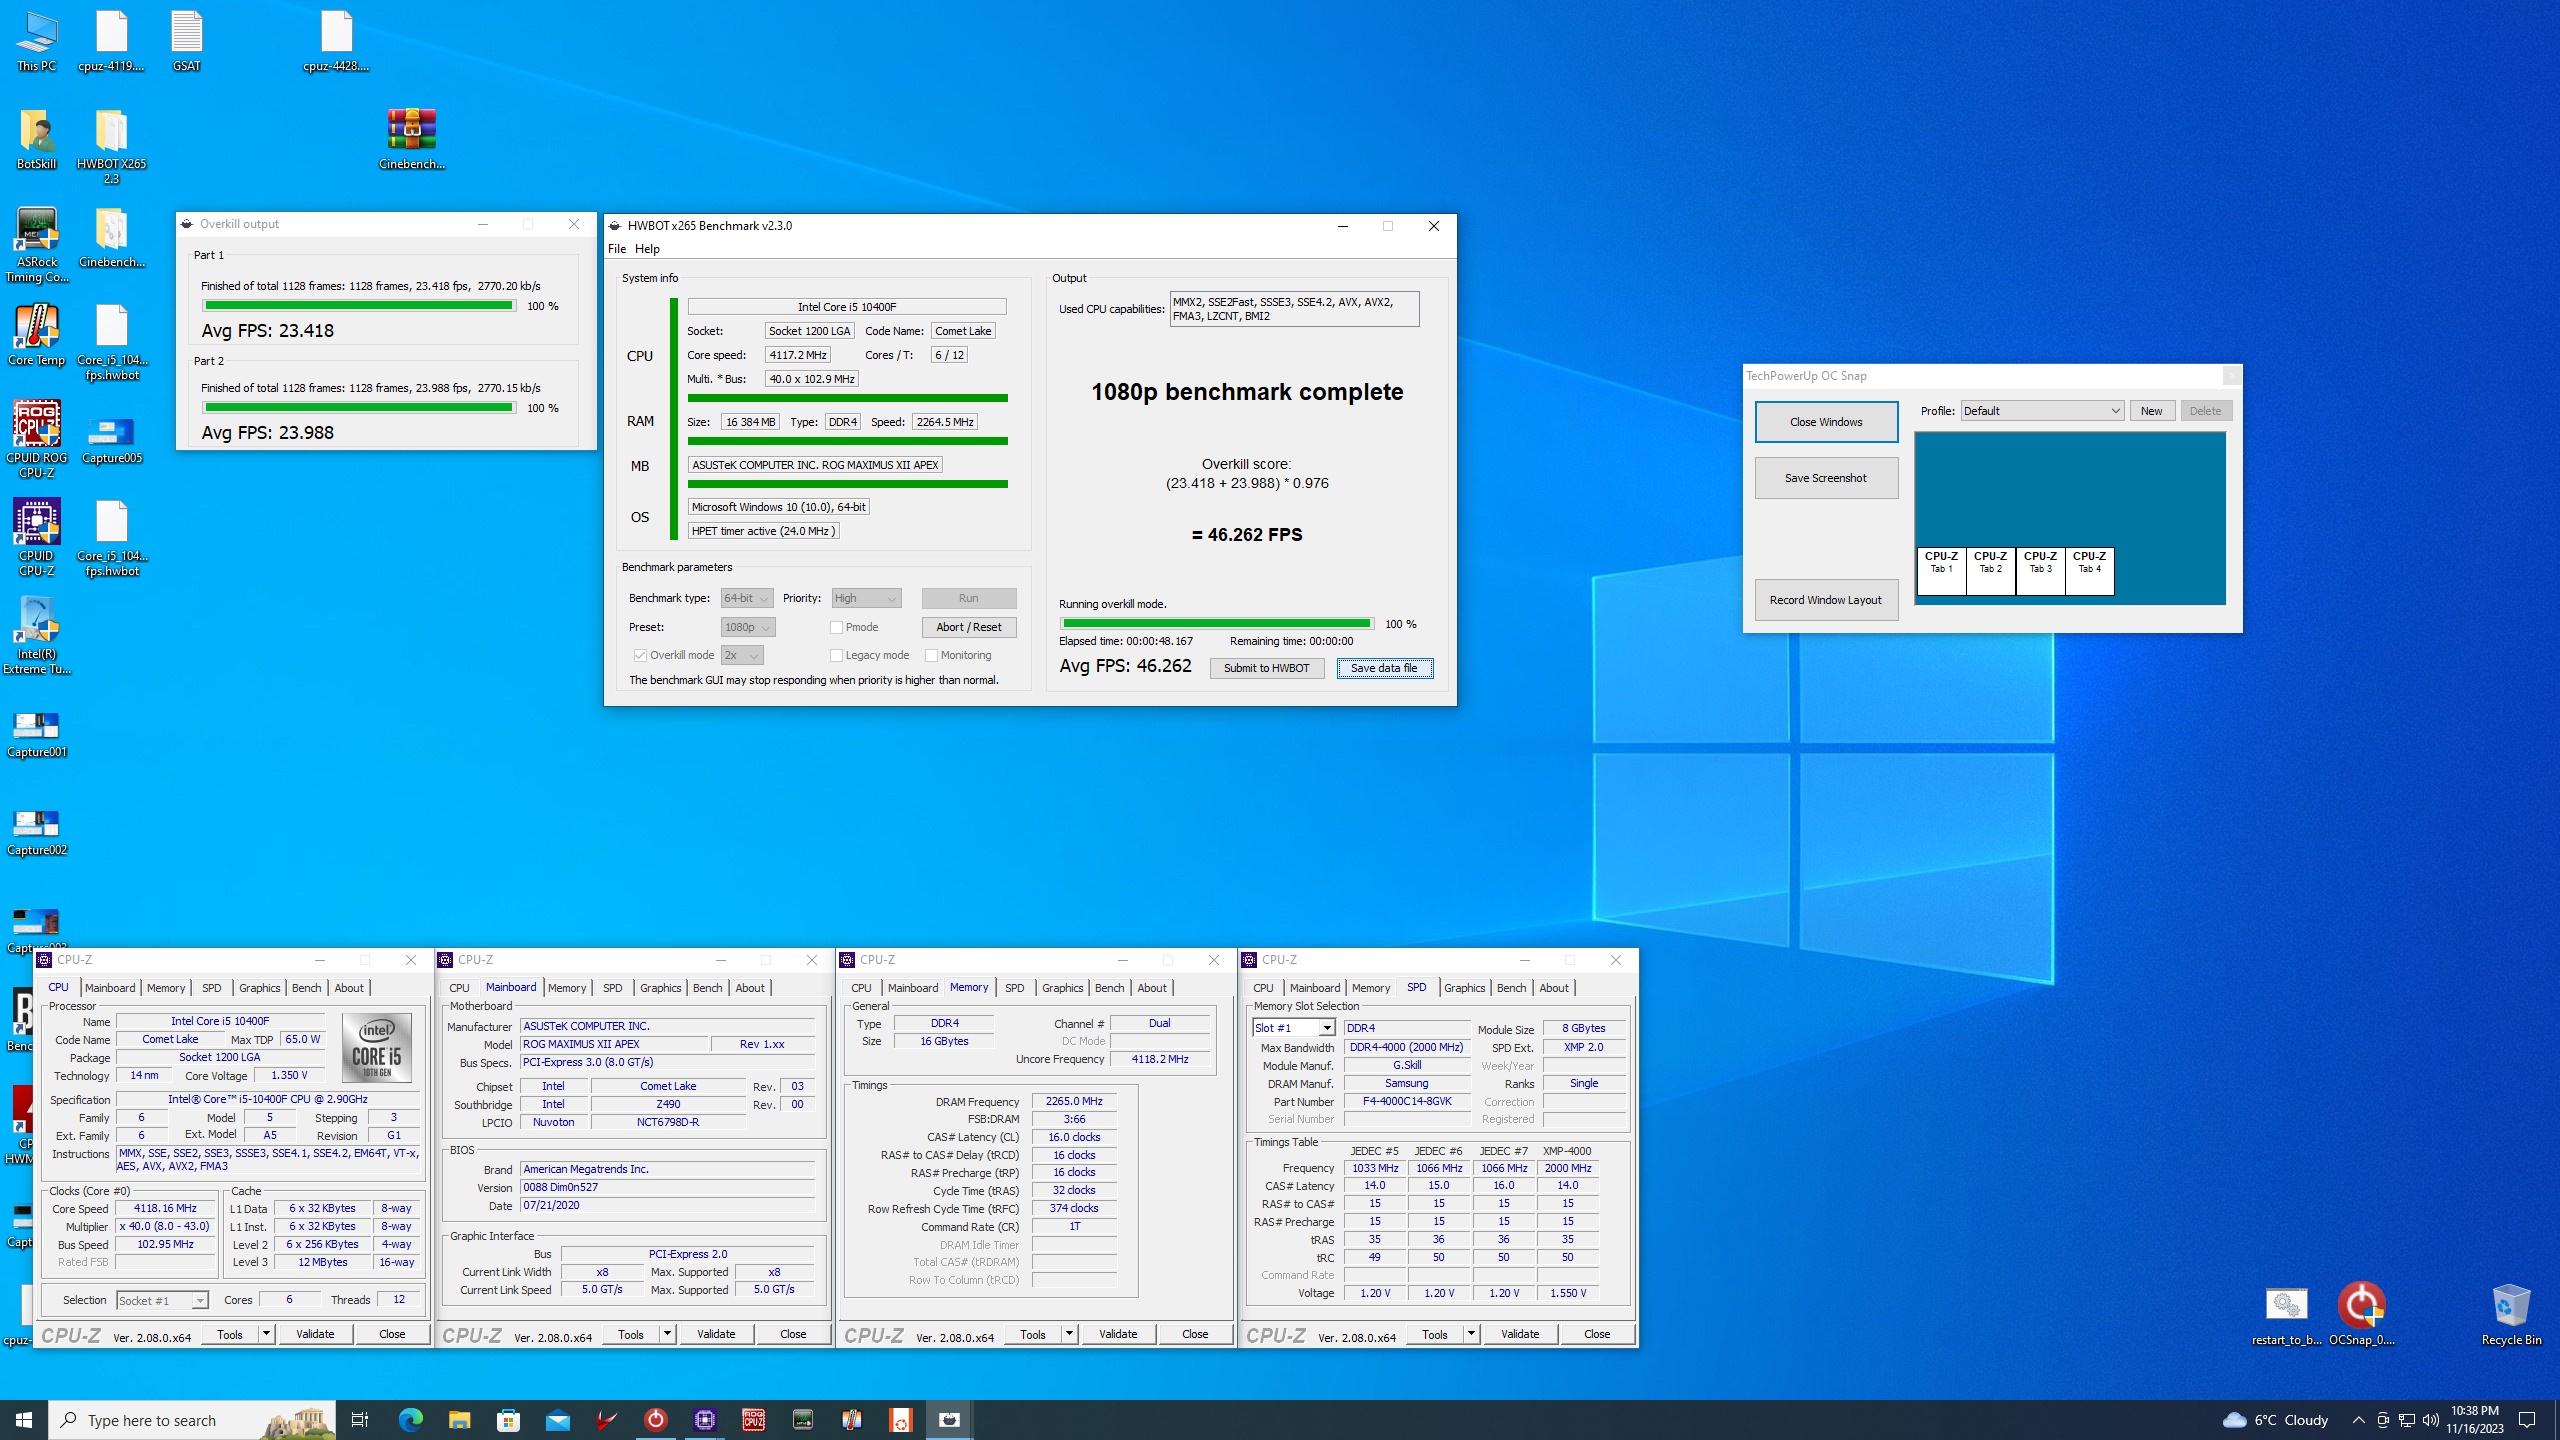
Task: Open the Preset 1080p dropdown
Action: coord(748,627)
